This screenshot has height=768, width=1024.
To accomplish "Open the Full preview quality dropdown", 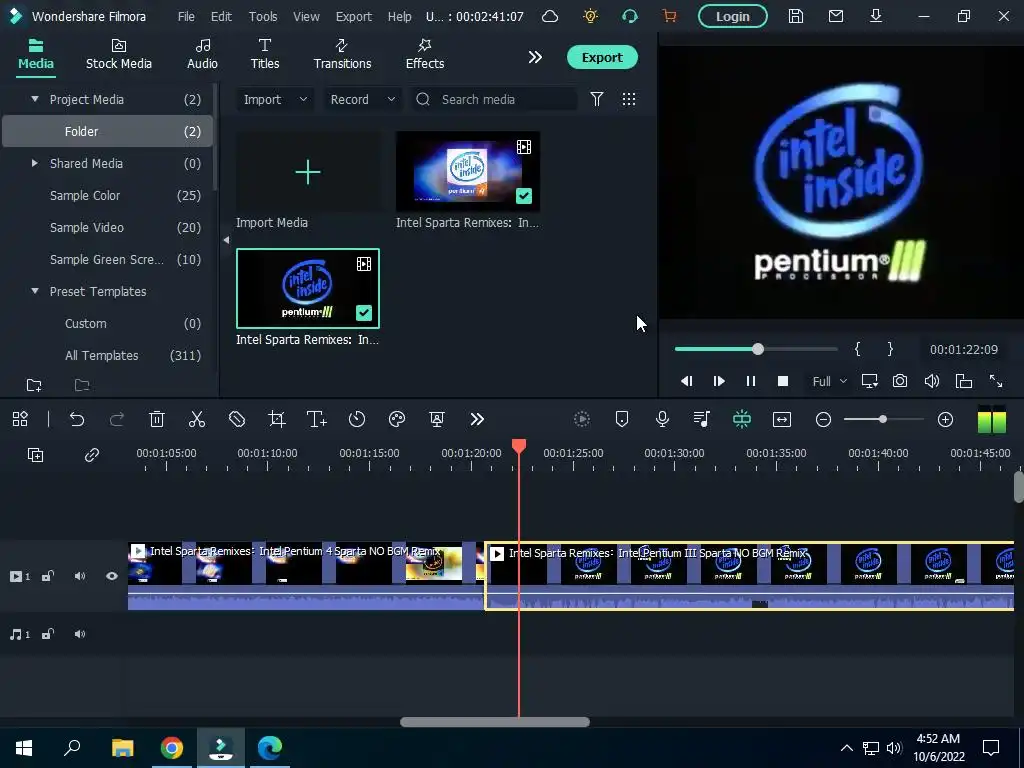I will (x=829, y=381).
